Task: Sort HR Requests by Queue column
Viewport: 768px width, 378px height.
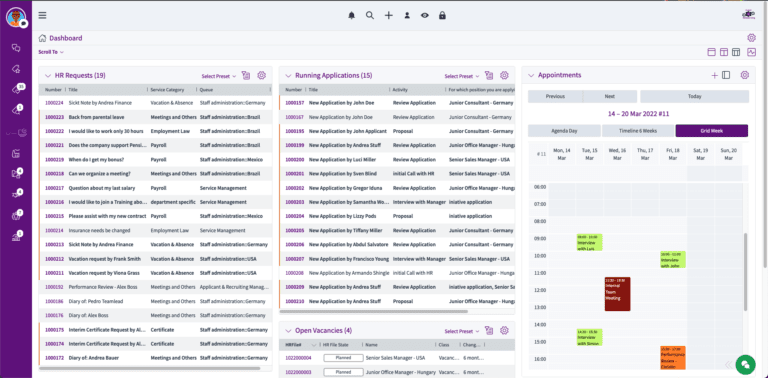Action: 205,90
